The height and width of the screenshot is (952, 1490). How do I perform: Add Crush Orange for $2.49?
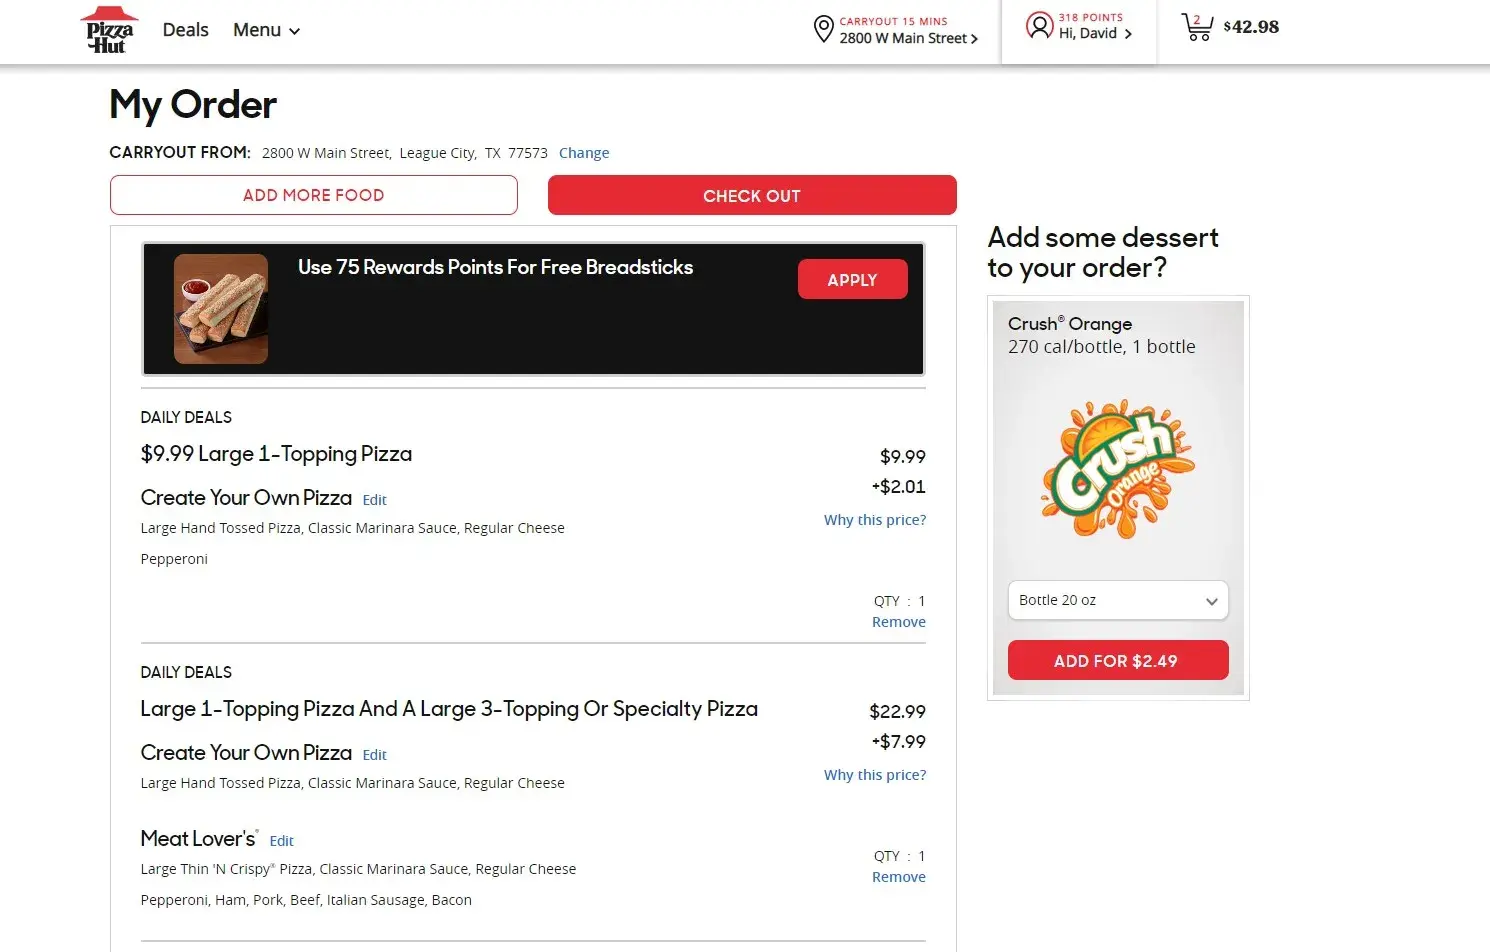pos(1118,661)
